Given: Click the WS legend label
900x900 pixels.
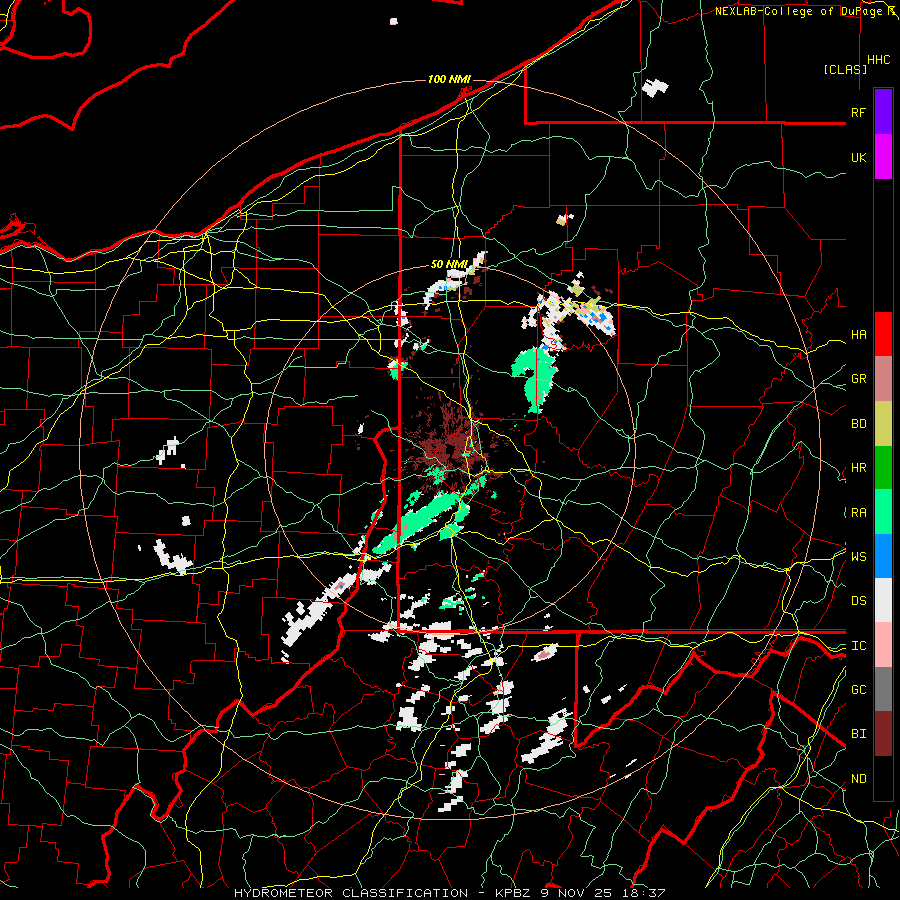Looking at the screenshot, I should pos(858,557).
